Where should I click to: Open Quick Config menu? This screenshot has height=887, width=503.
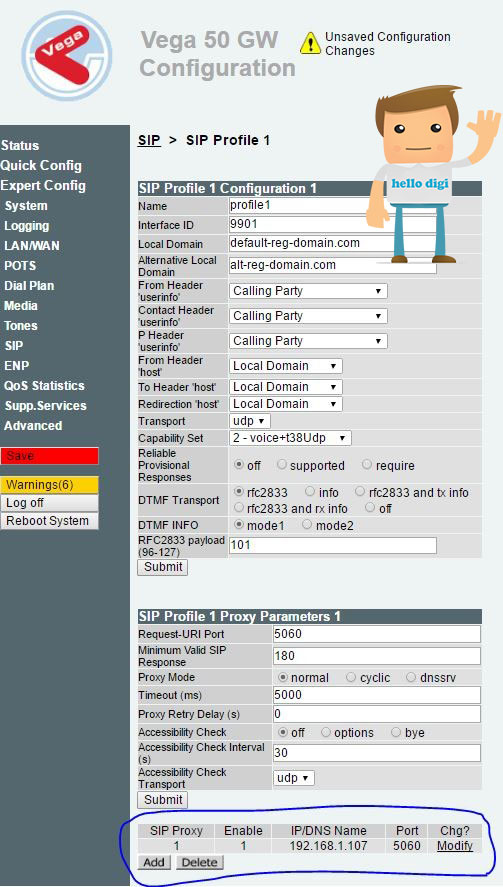point(41,165)
